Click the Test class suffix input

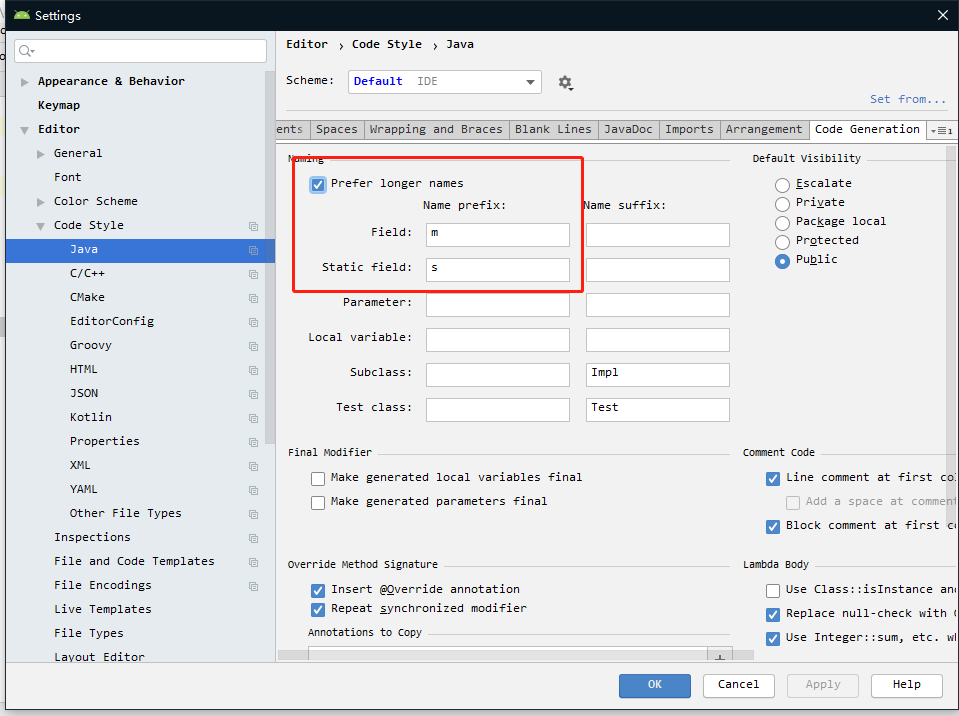point(657,410)
